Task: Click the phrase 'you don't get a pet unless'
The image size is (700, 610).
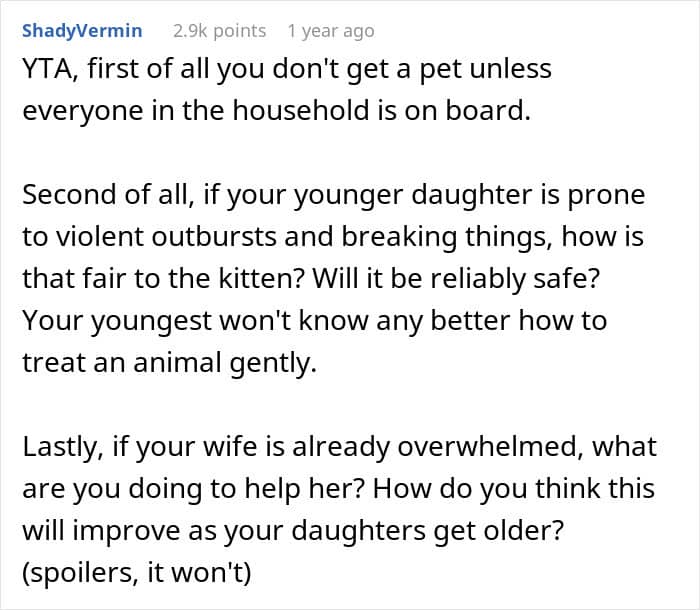Action: tap(385, 69)
